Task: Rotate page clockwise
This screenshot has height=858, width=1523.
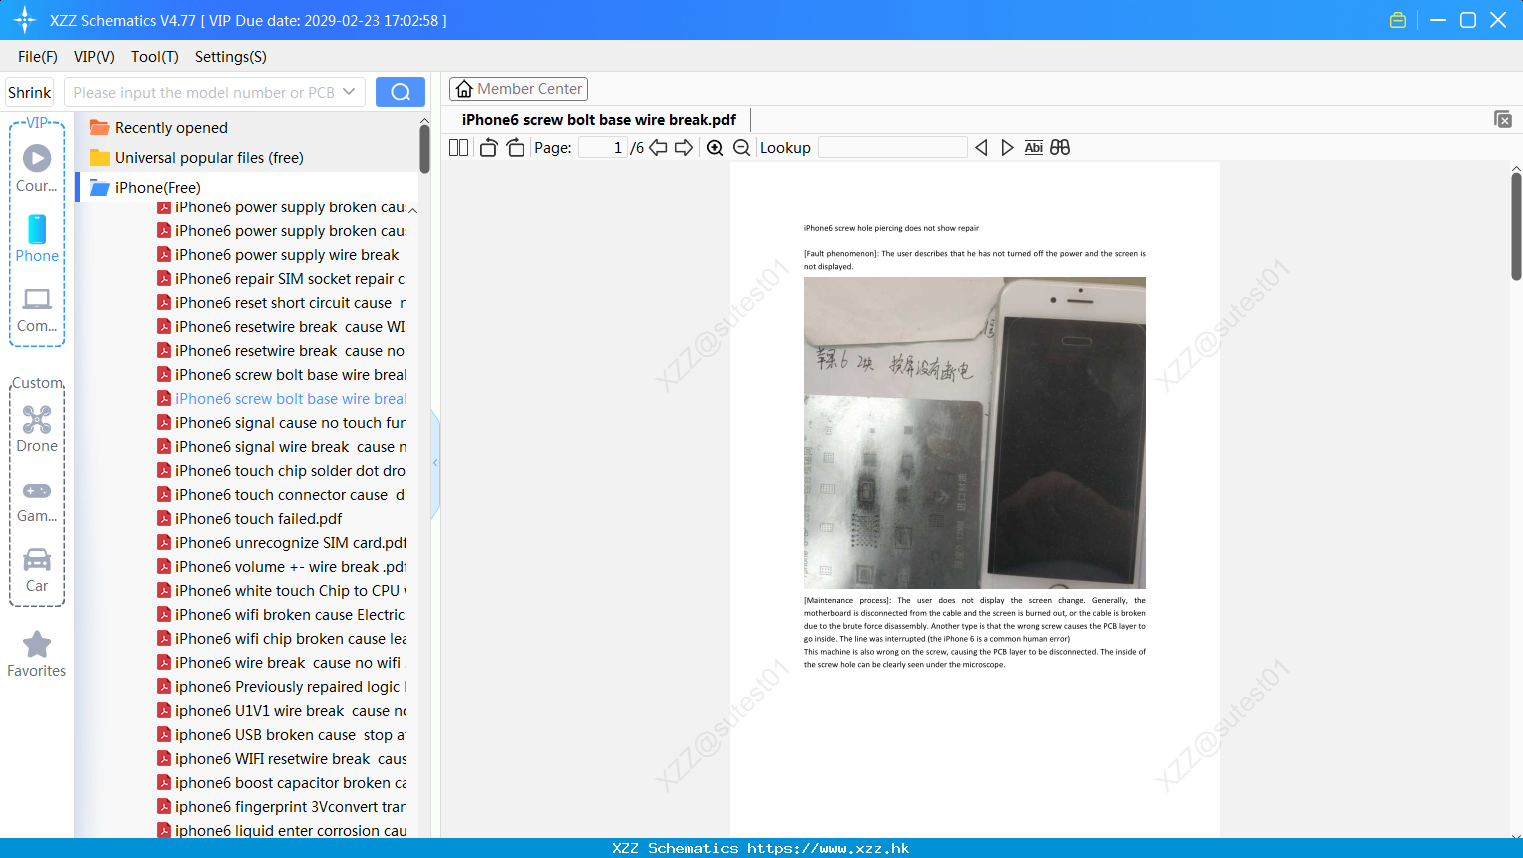Action: [x=515, y=147]
